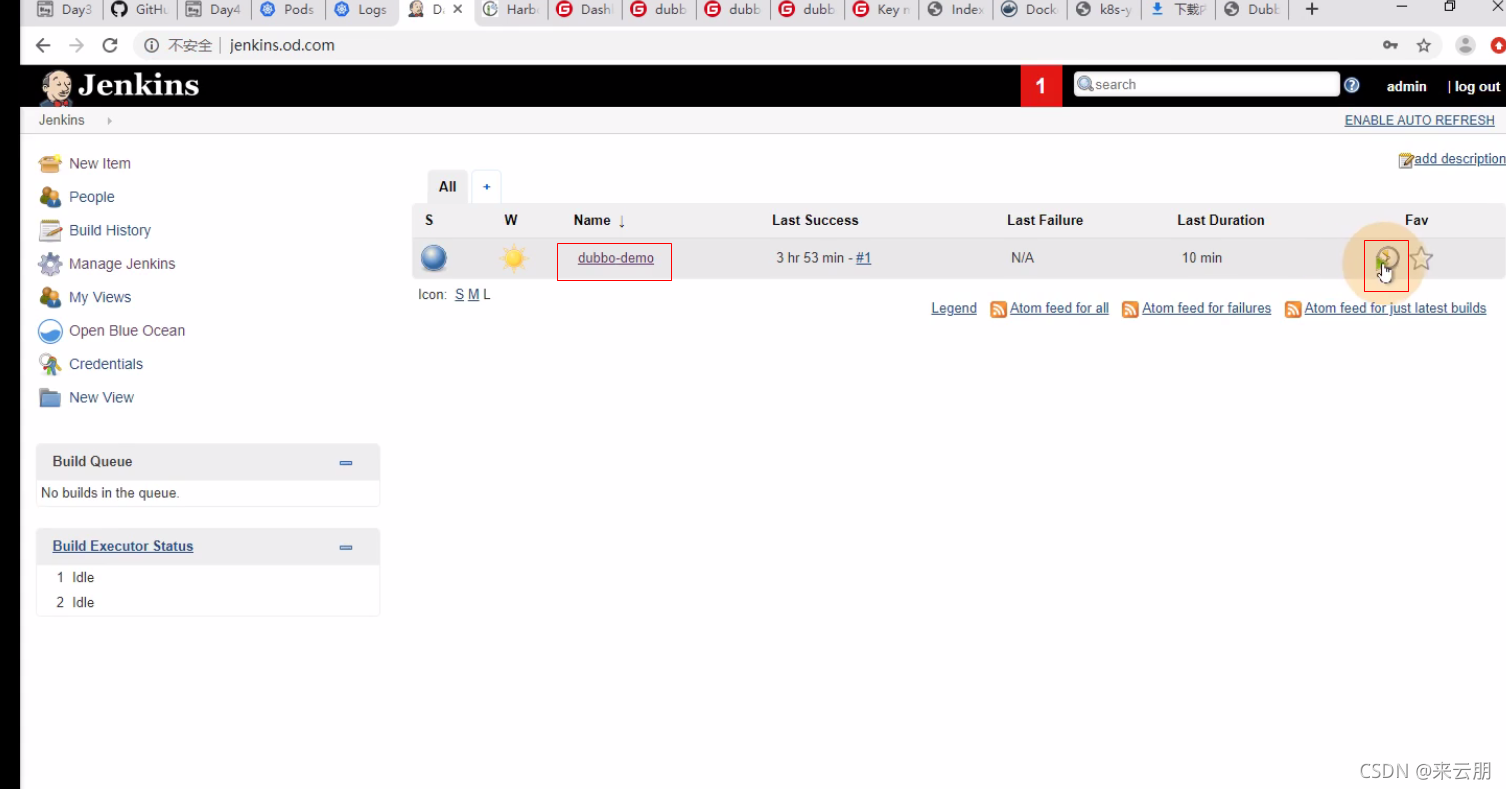Screen dimensions: 1506x789
Task: Click the address bar showing jenkins.od.com
Action: pyautogui.click(x=750, y=45)
